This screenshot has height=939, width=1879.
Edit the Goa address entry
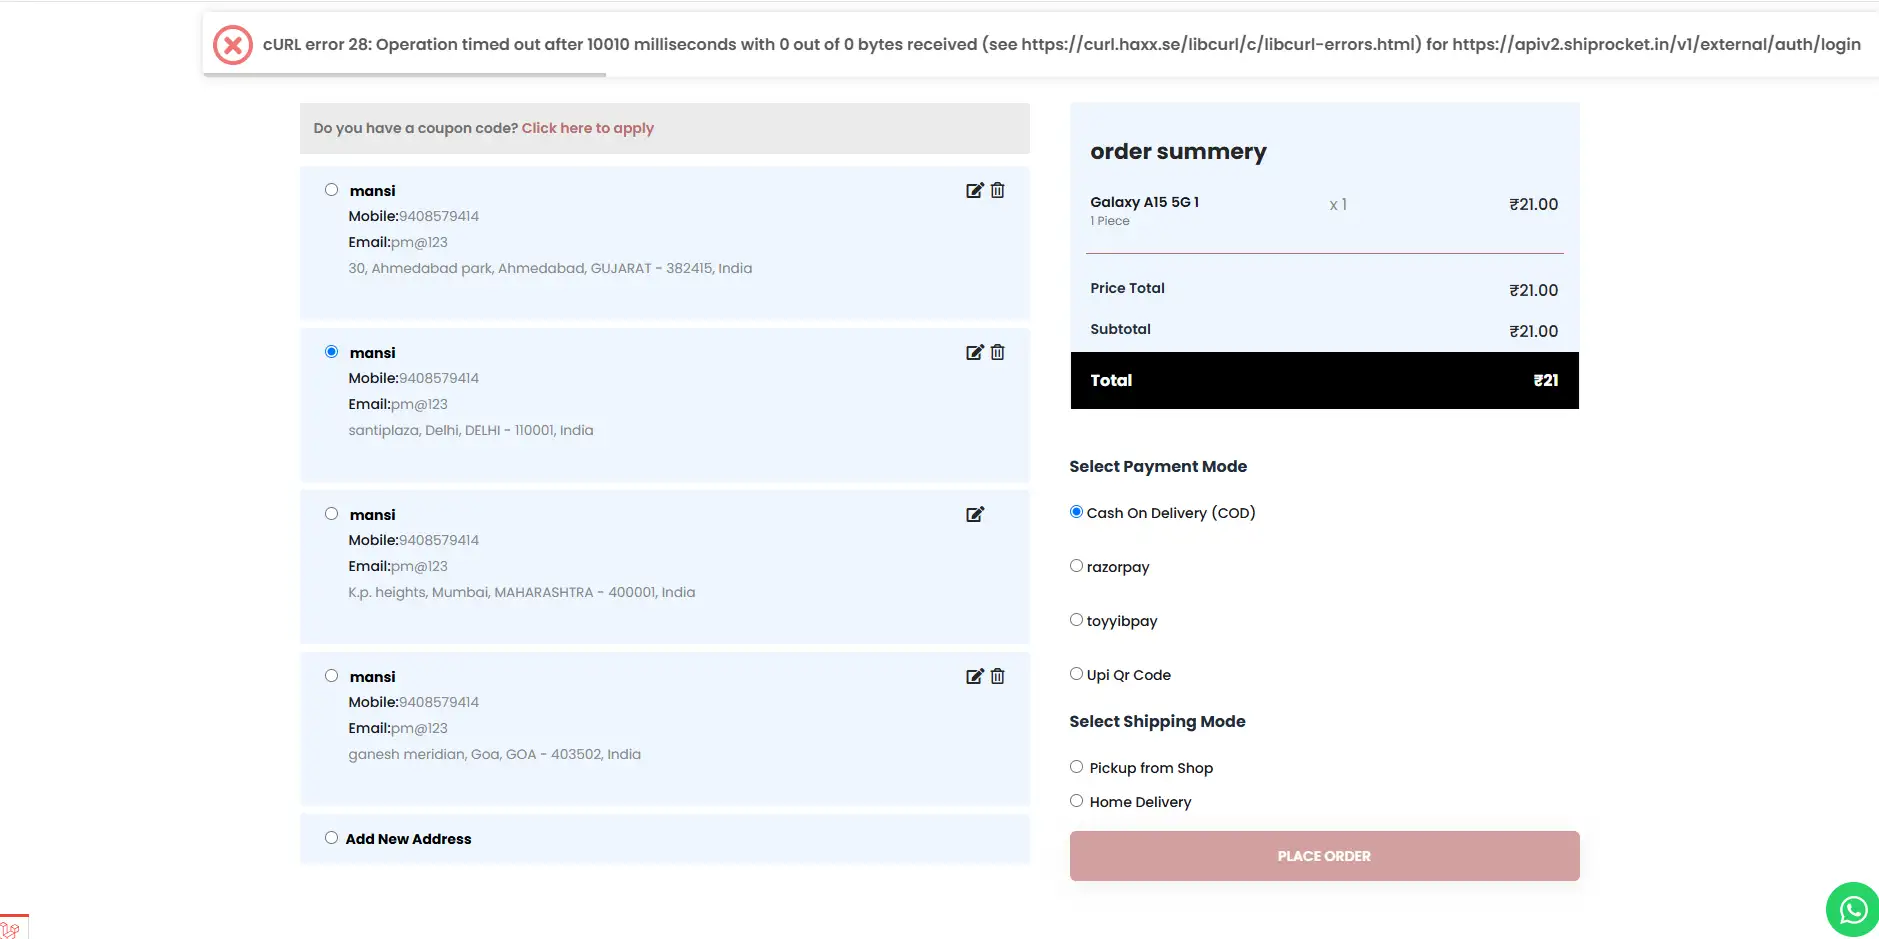click(x=974, y=676)
